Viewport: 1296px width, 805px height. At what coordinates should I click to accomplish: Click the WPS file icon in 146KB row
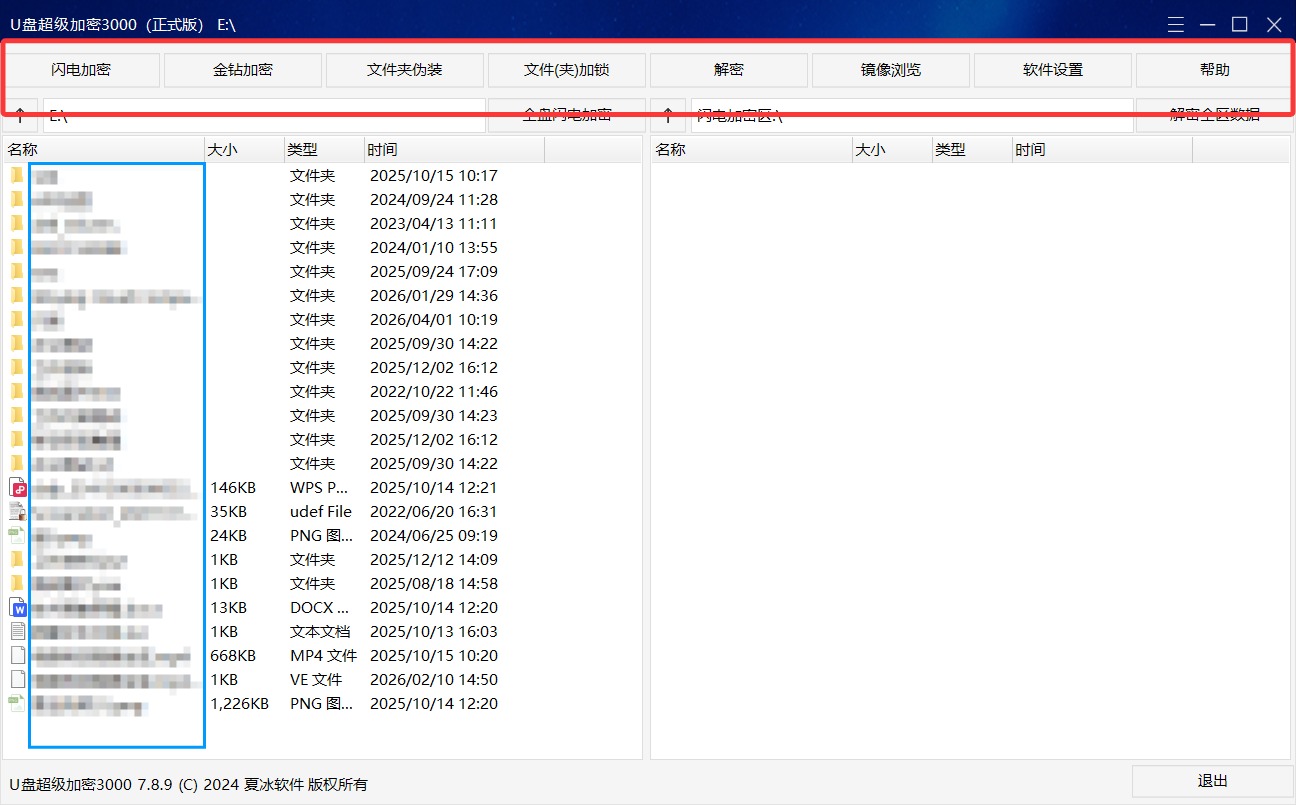coord(18,487)
